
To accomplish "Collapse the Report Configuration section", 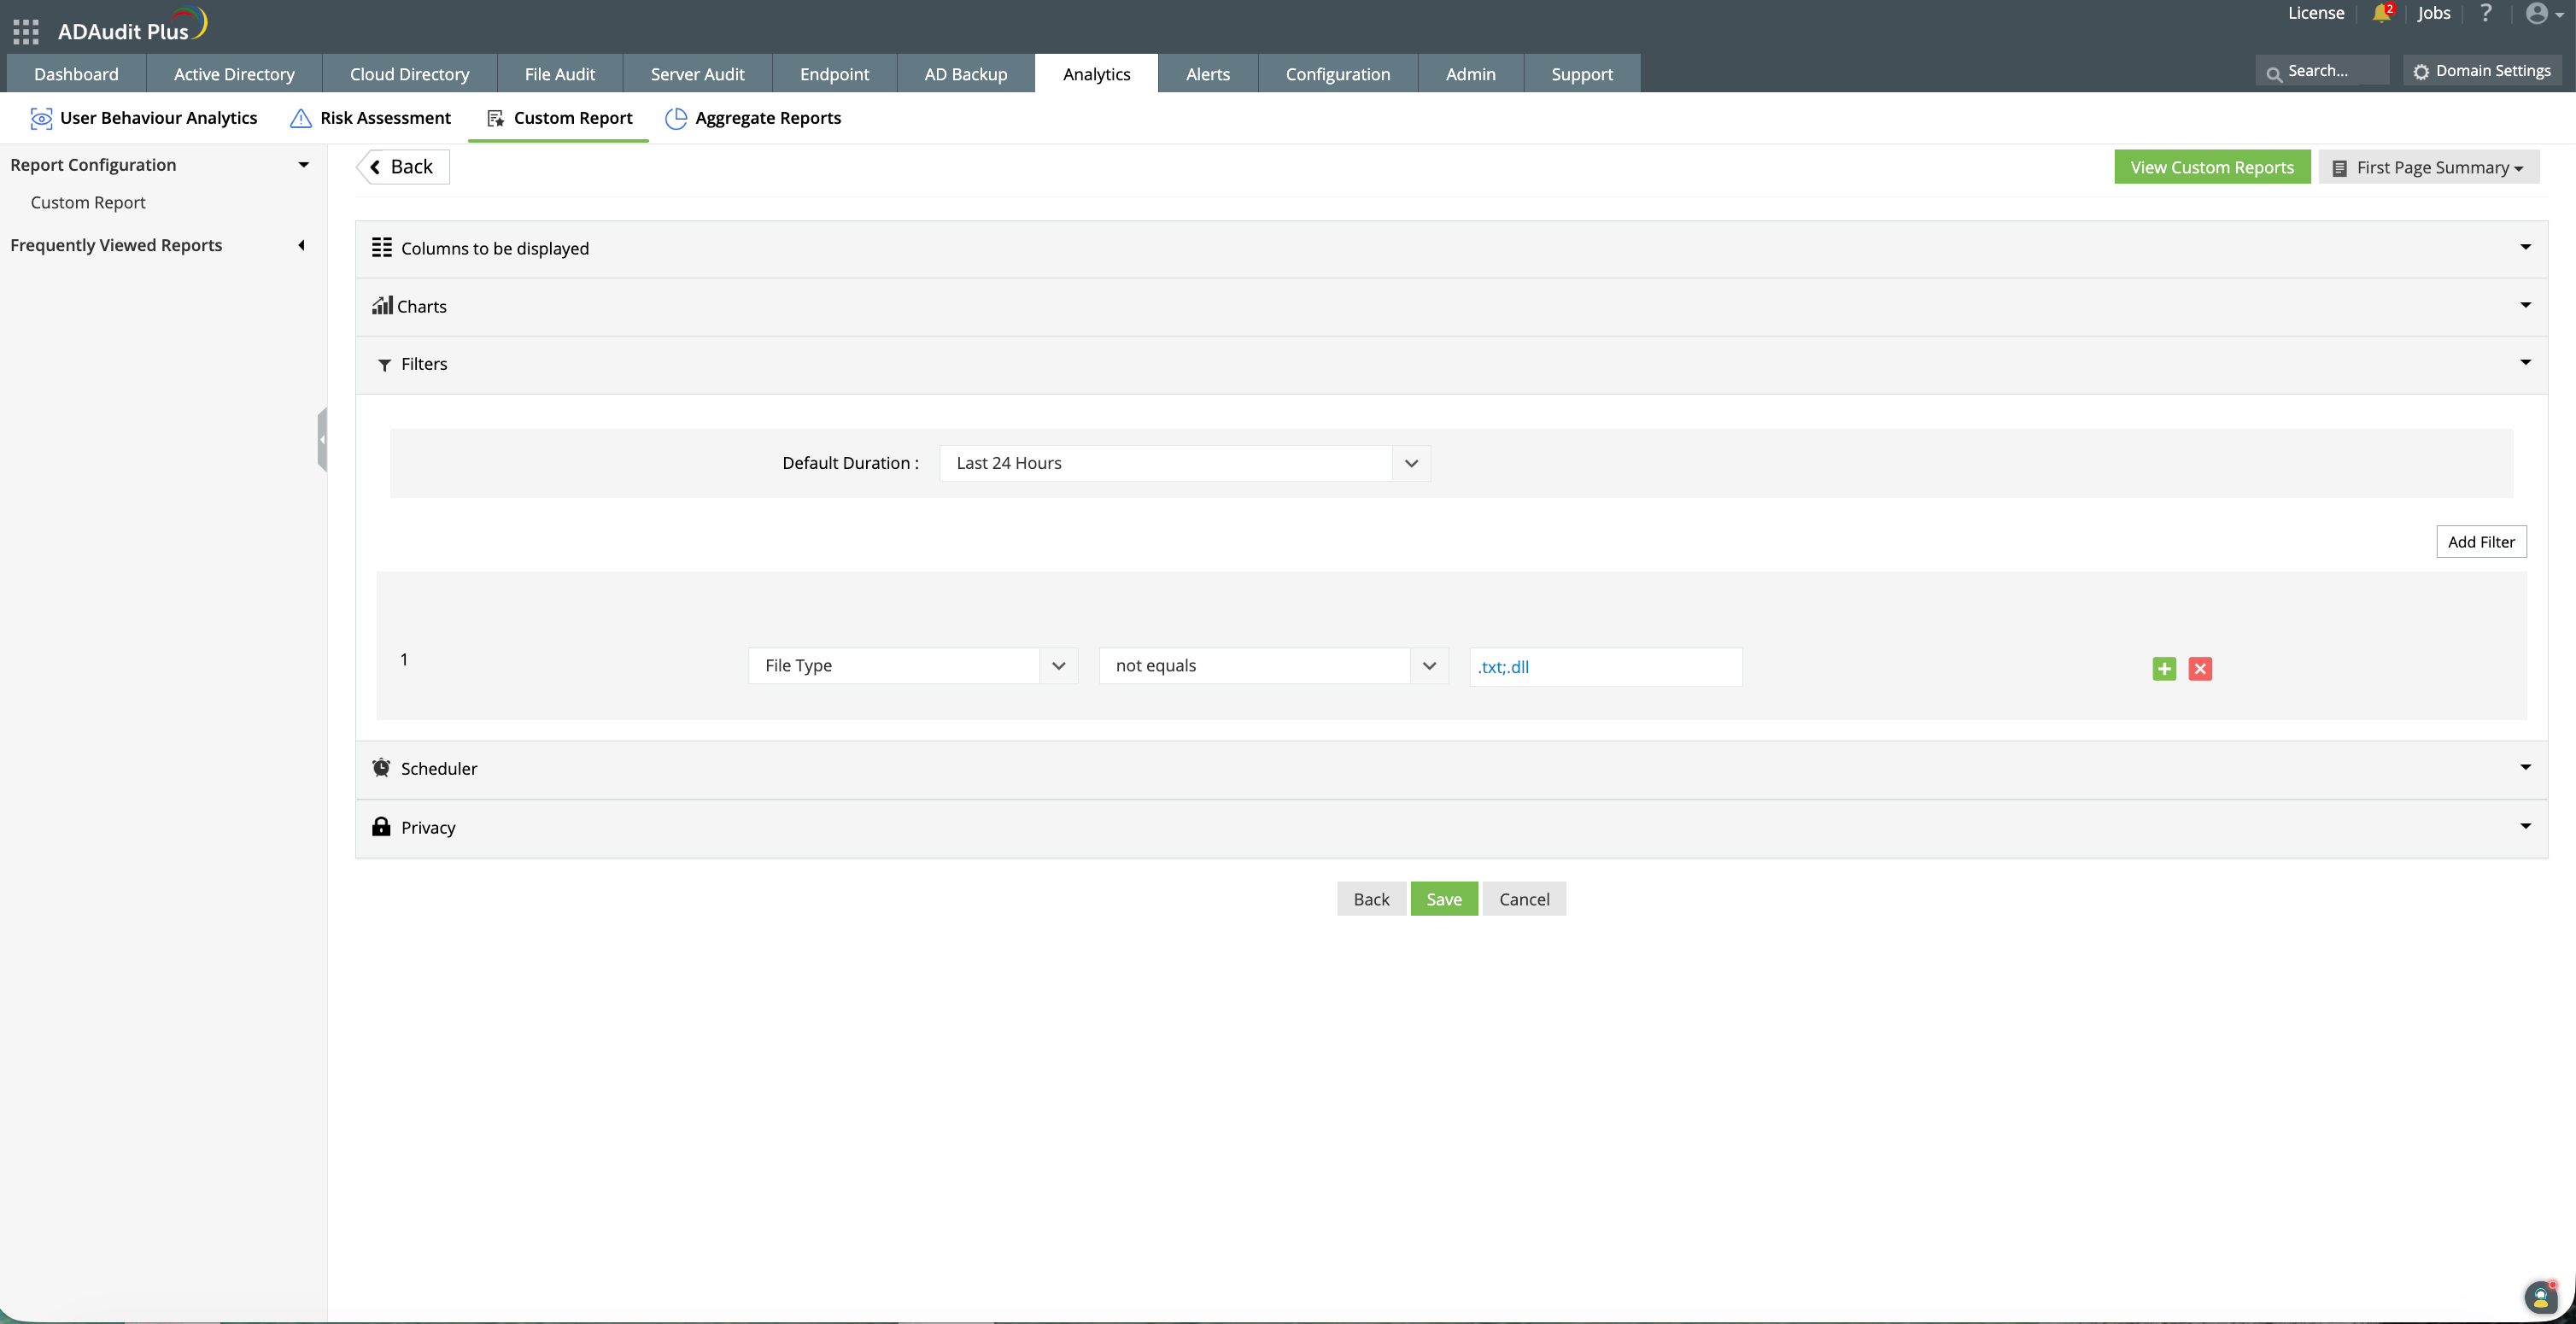I will click(303, 165).
